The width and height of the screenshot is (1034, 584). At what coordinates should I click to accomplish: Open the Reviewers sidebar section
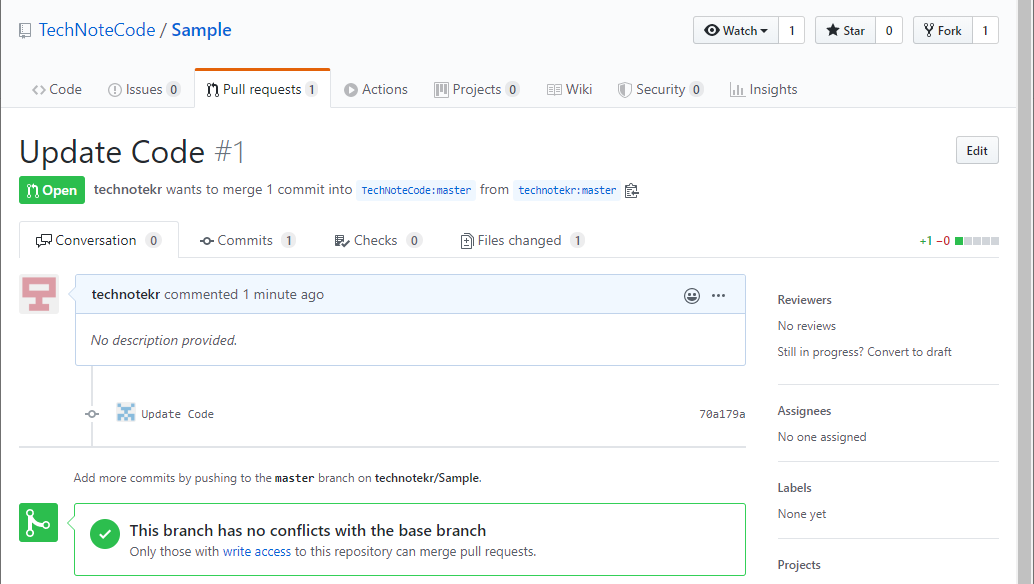(x=805, y=300)
